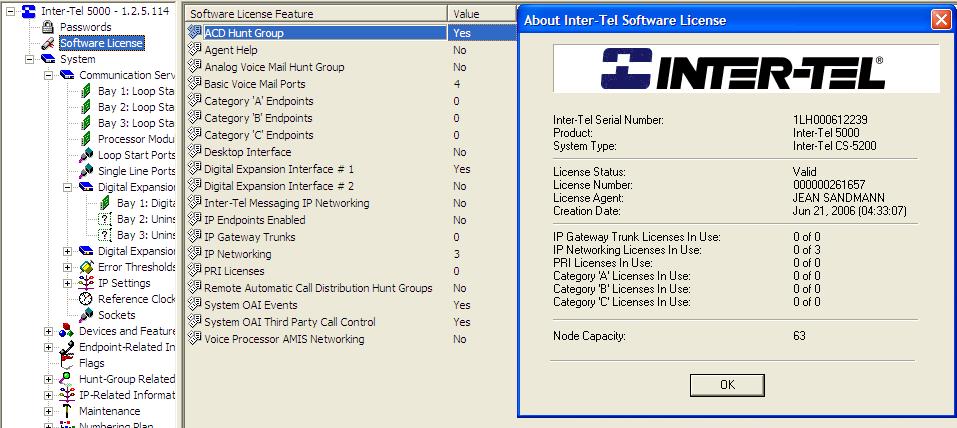
Task: Collapse the Communication Server node
Action: (x=48, y=75)
